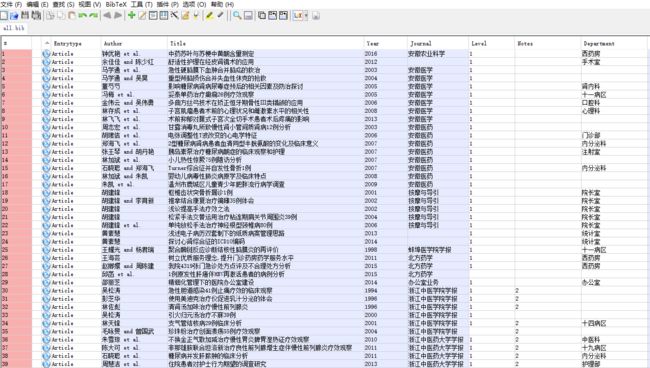Open the 帮助 (H) menu

(222, 4)
